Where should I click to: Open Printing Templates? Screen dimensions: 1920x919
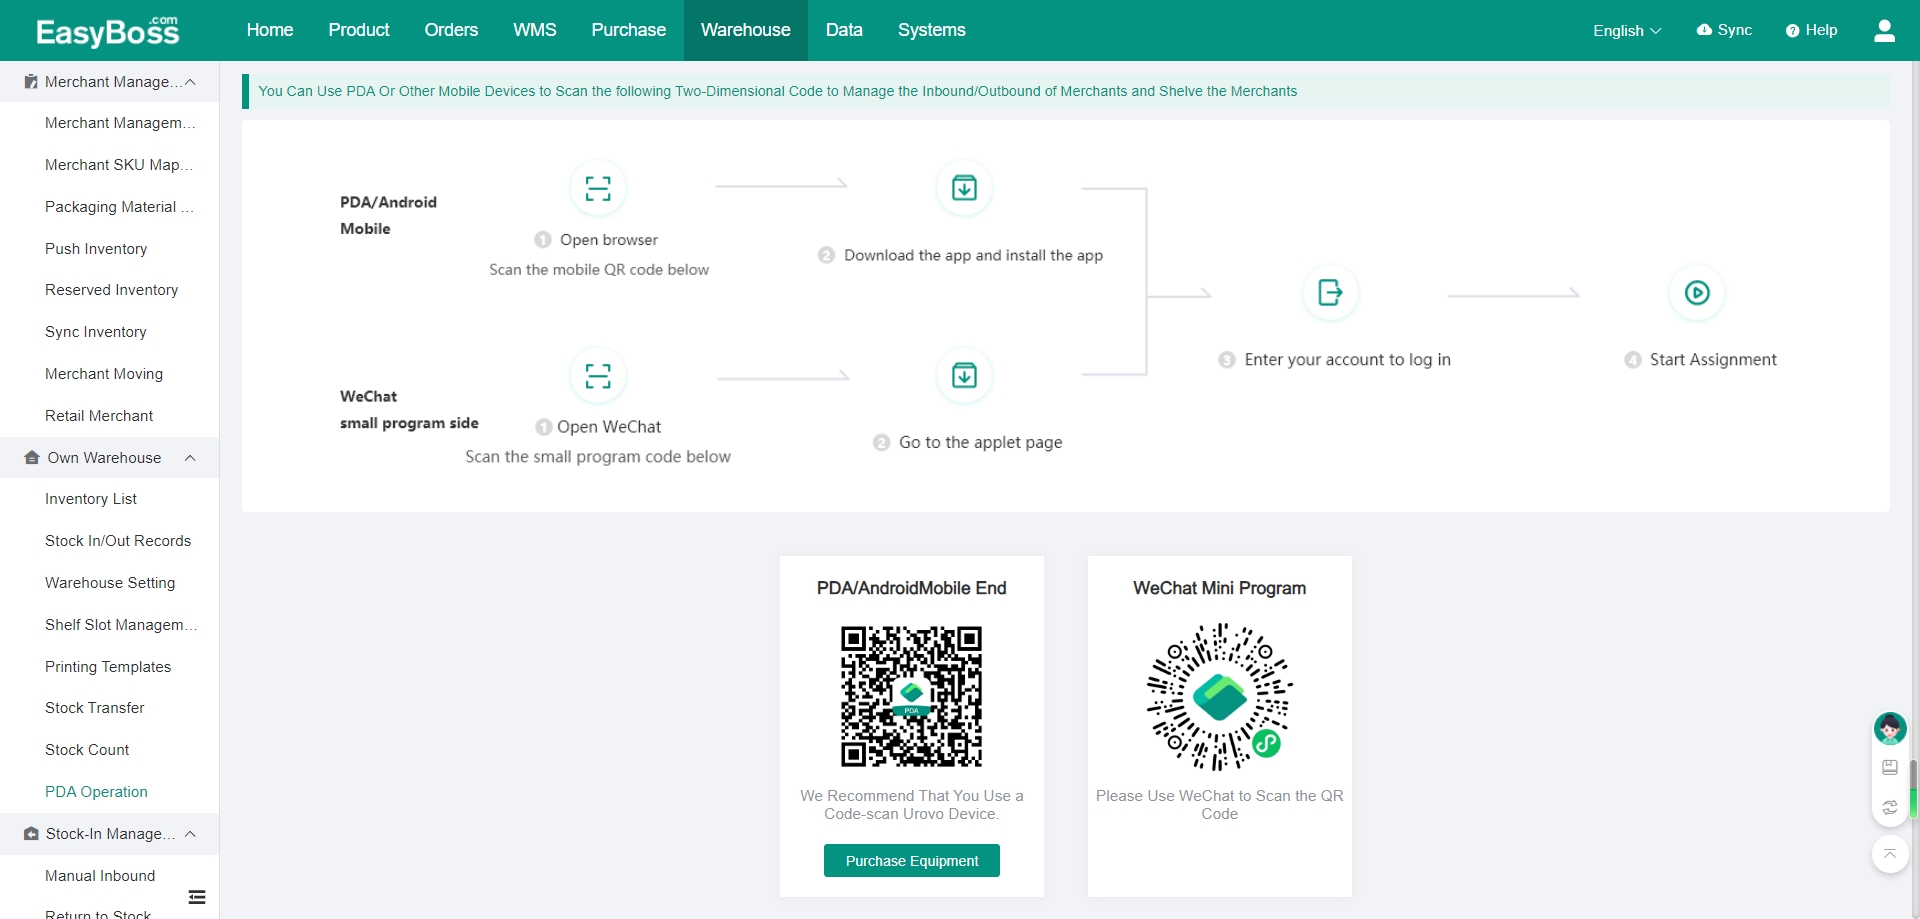[x=110, y=667]
